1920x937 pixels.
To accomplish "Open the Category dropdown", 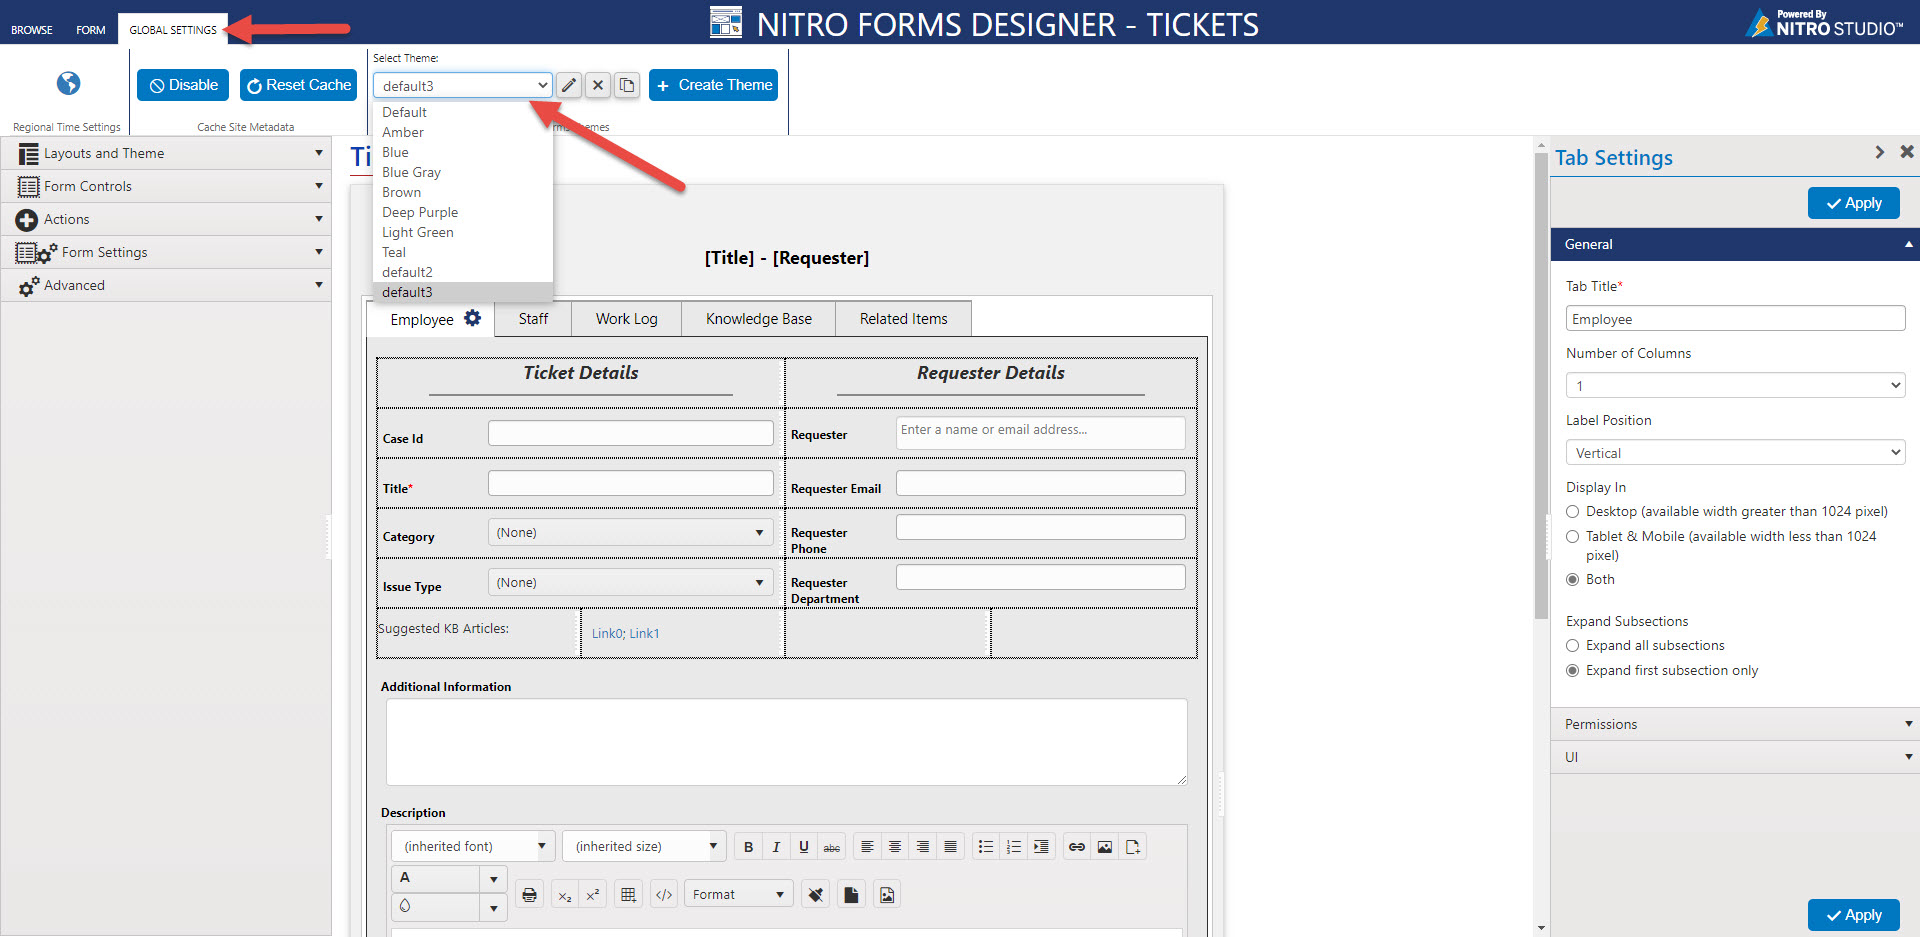I will point(631,533).
